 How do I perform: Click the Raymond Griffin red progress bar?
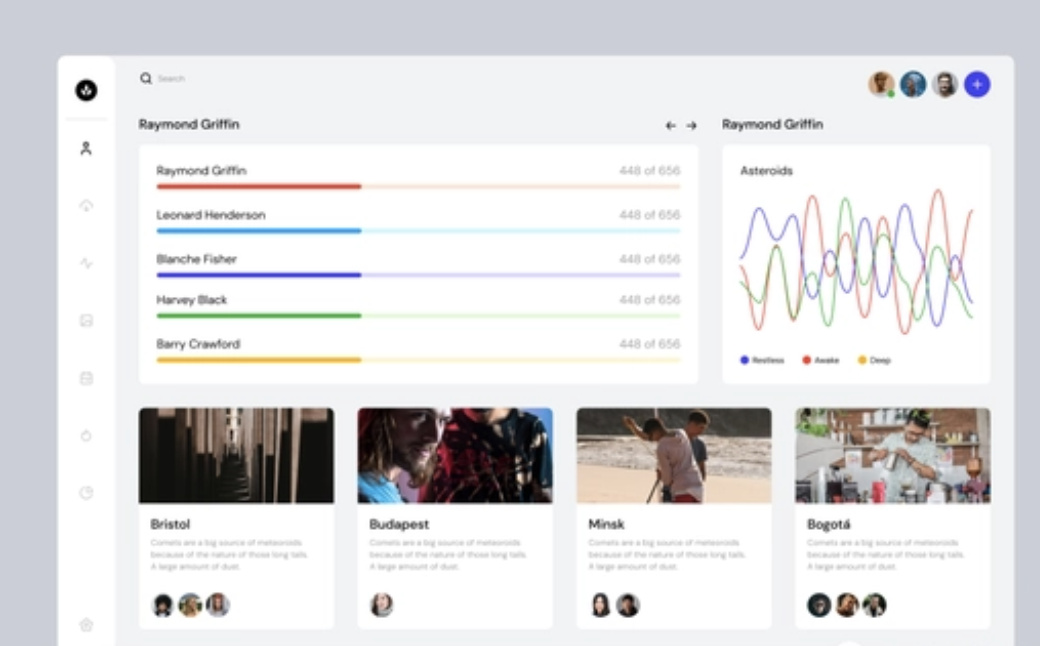[419, 186]
